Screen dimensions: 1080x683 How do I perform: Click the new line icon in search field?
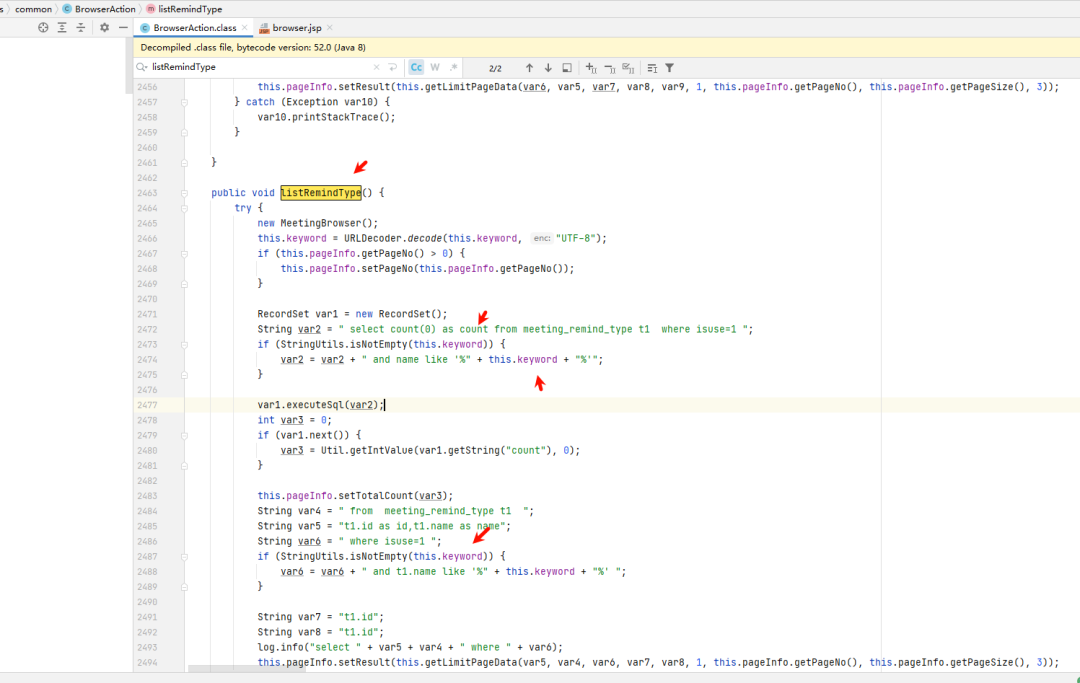[x=393, y=67]
